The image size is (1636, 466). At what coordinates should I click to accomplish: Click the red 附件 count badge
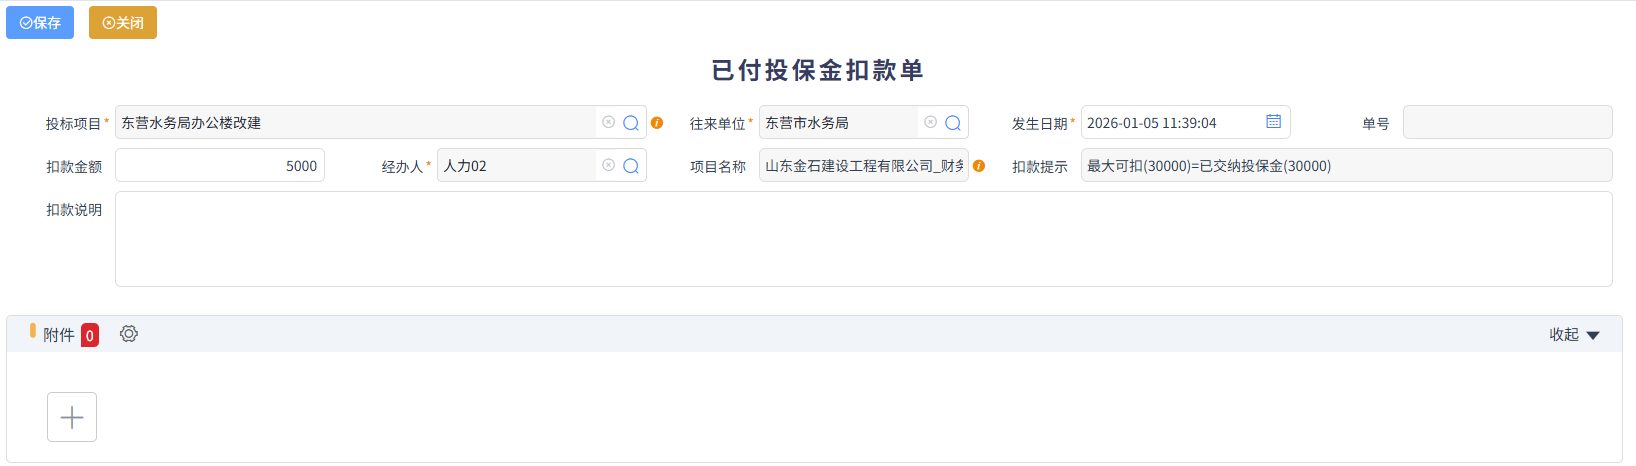pos(90,336)
